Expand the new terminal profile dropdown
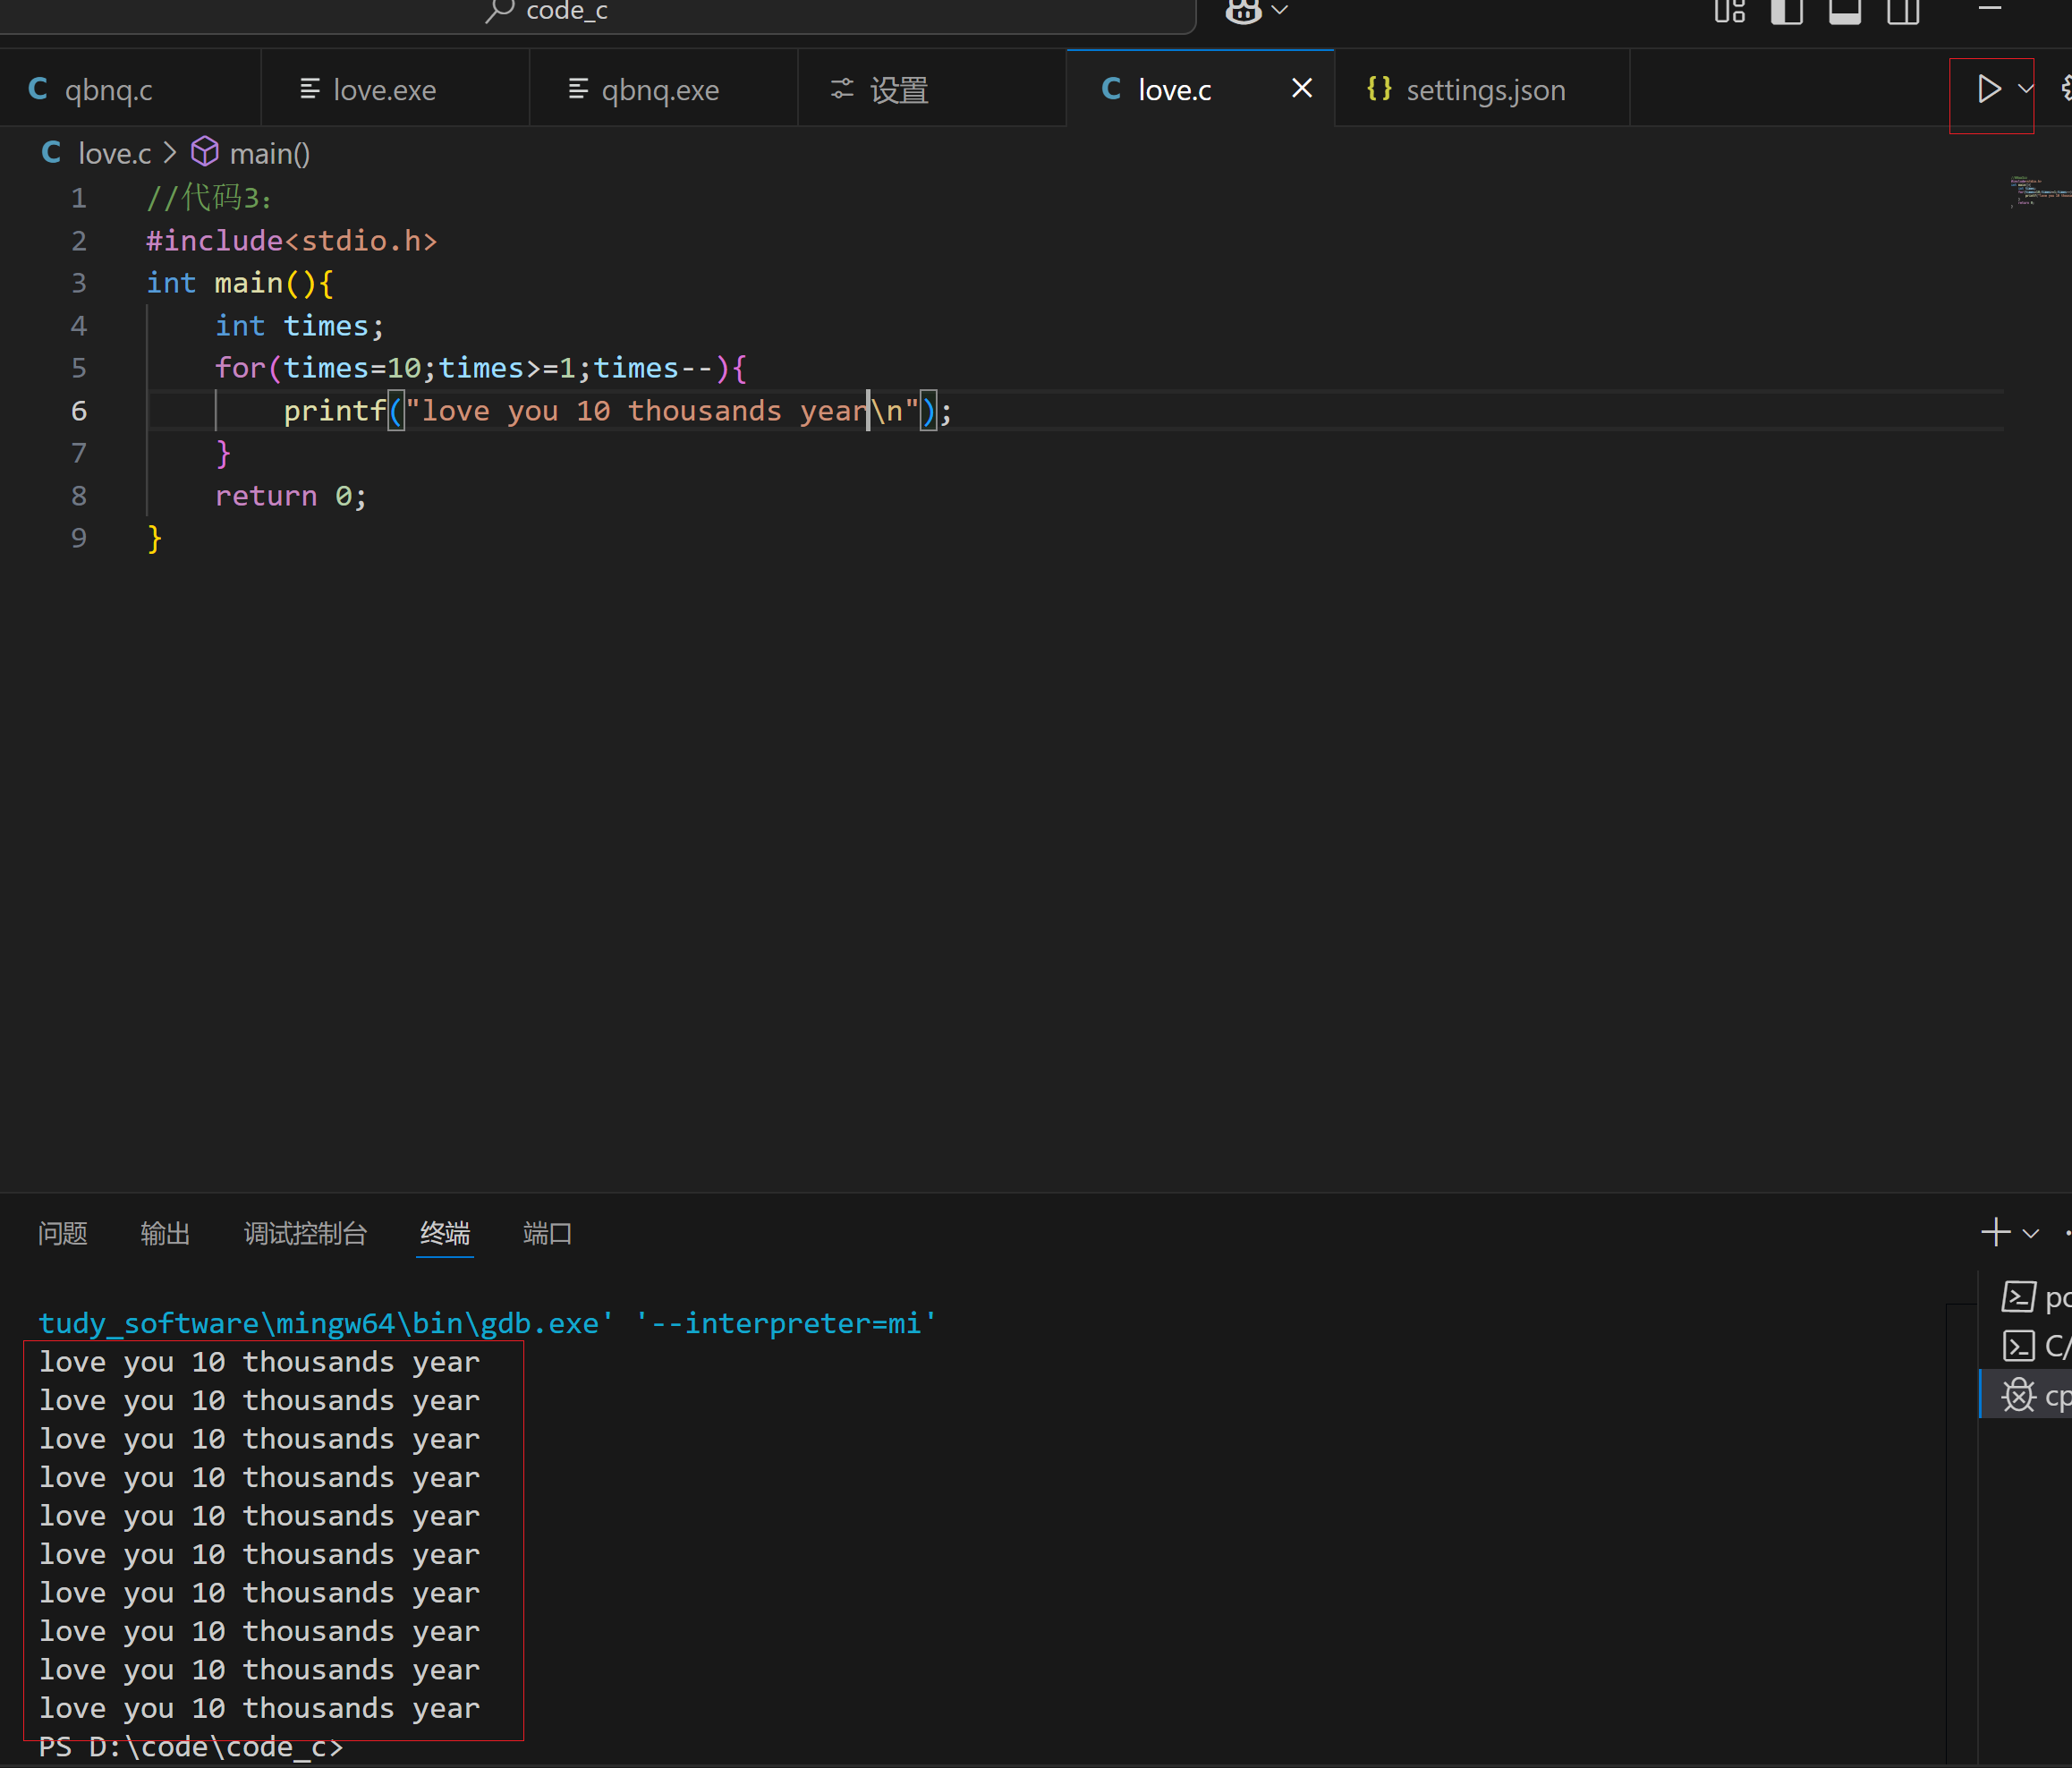 pyautogui.click(x=2030, y=1234)
